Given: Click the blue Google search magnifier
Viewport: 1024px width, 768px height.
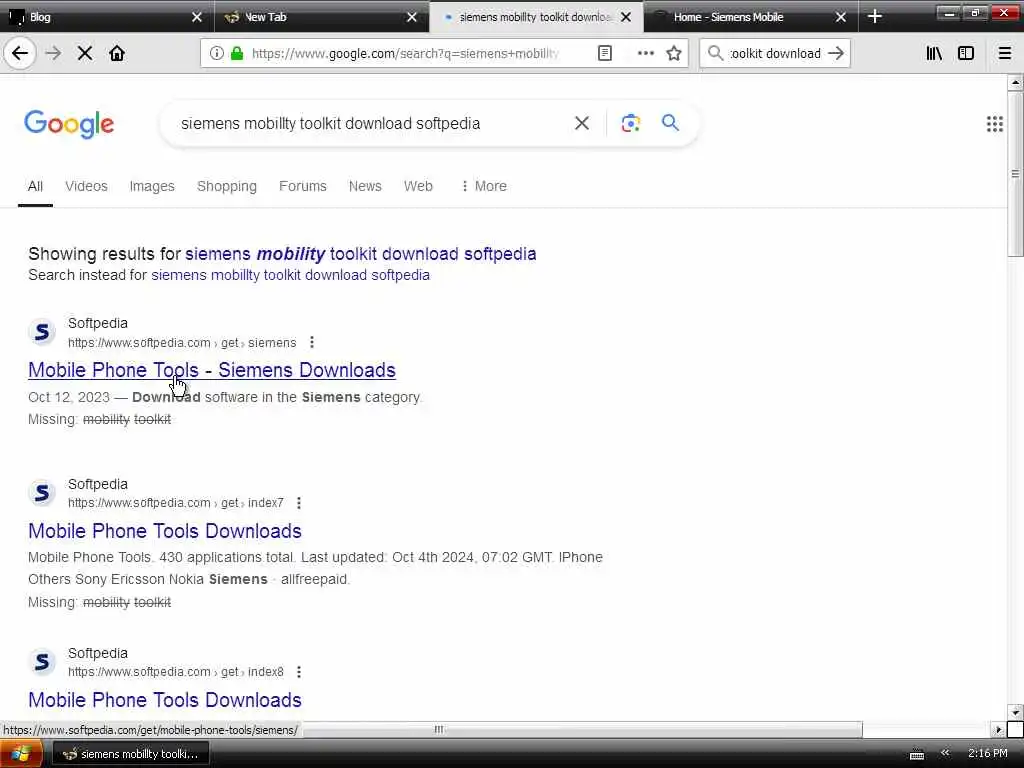Looking at the screenshot, I should coord(671,123).
